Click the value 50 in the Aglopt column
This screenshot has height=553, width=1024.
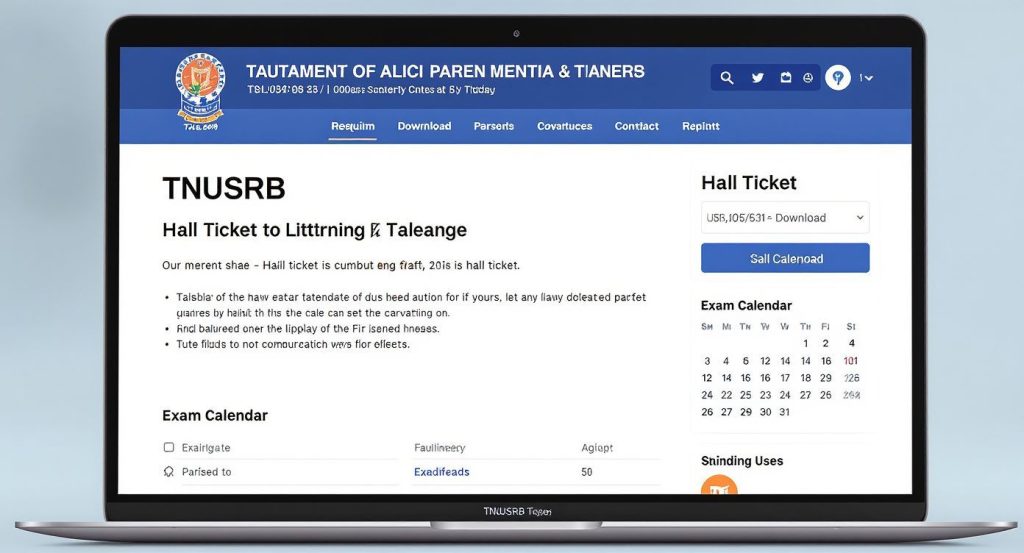click(x=586, y=471)
